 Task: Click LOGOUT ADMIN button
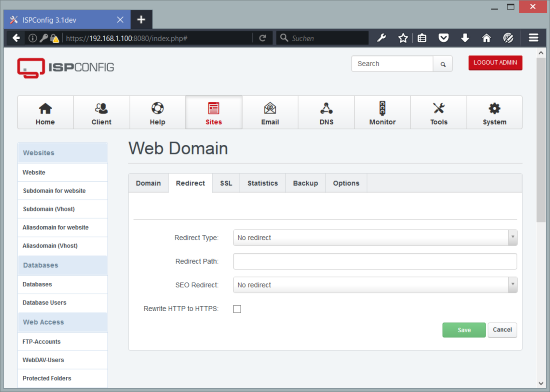pos(495,63)
